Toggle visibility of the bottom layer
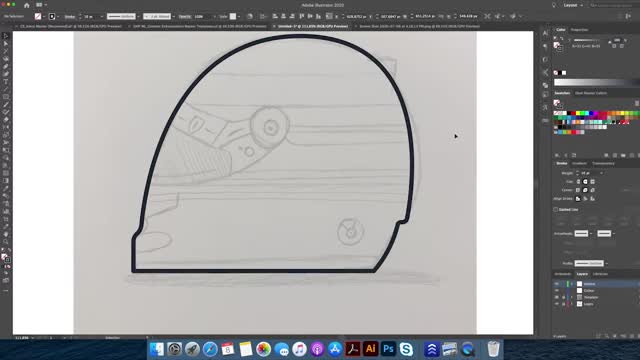 557,304
